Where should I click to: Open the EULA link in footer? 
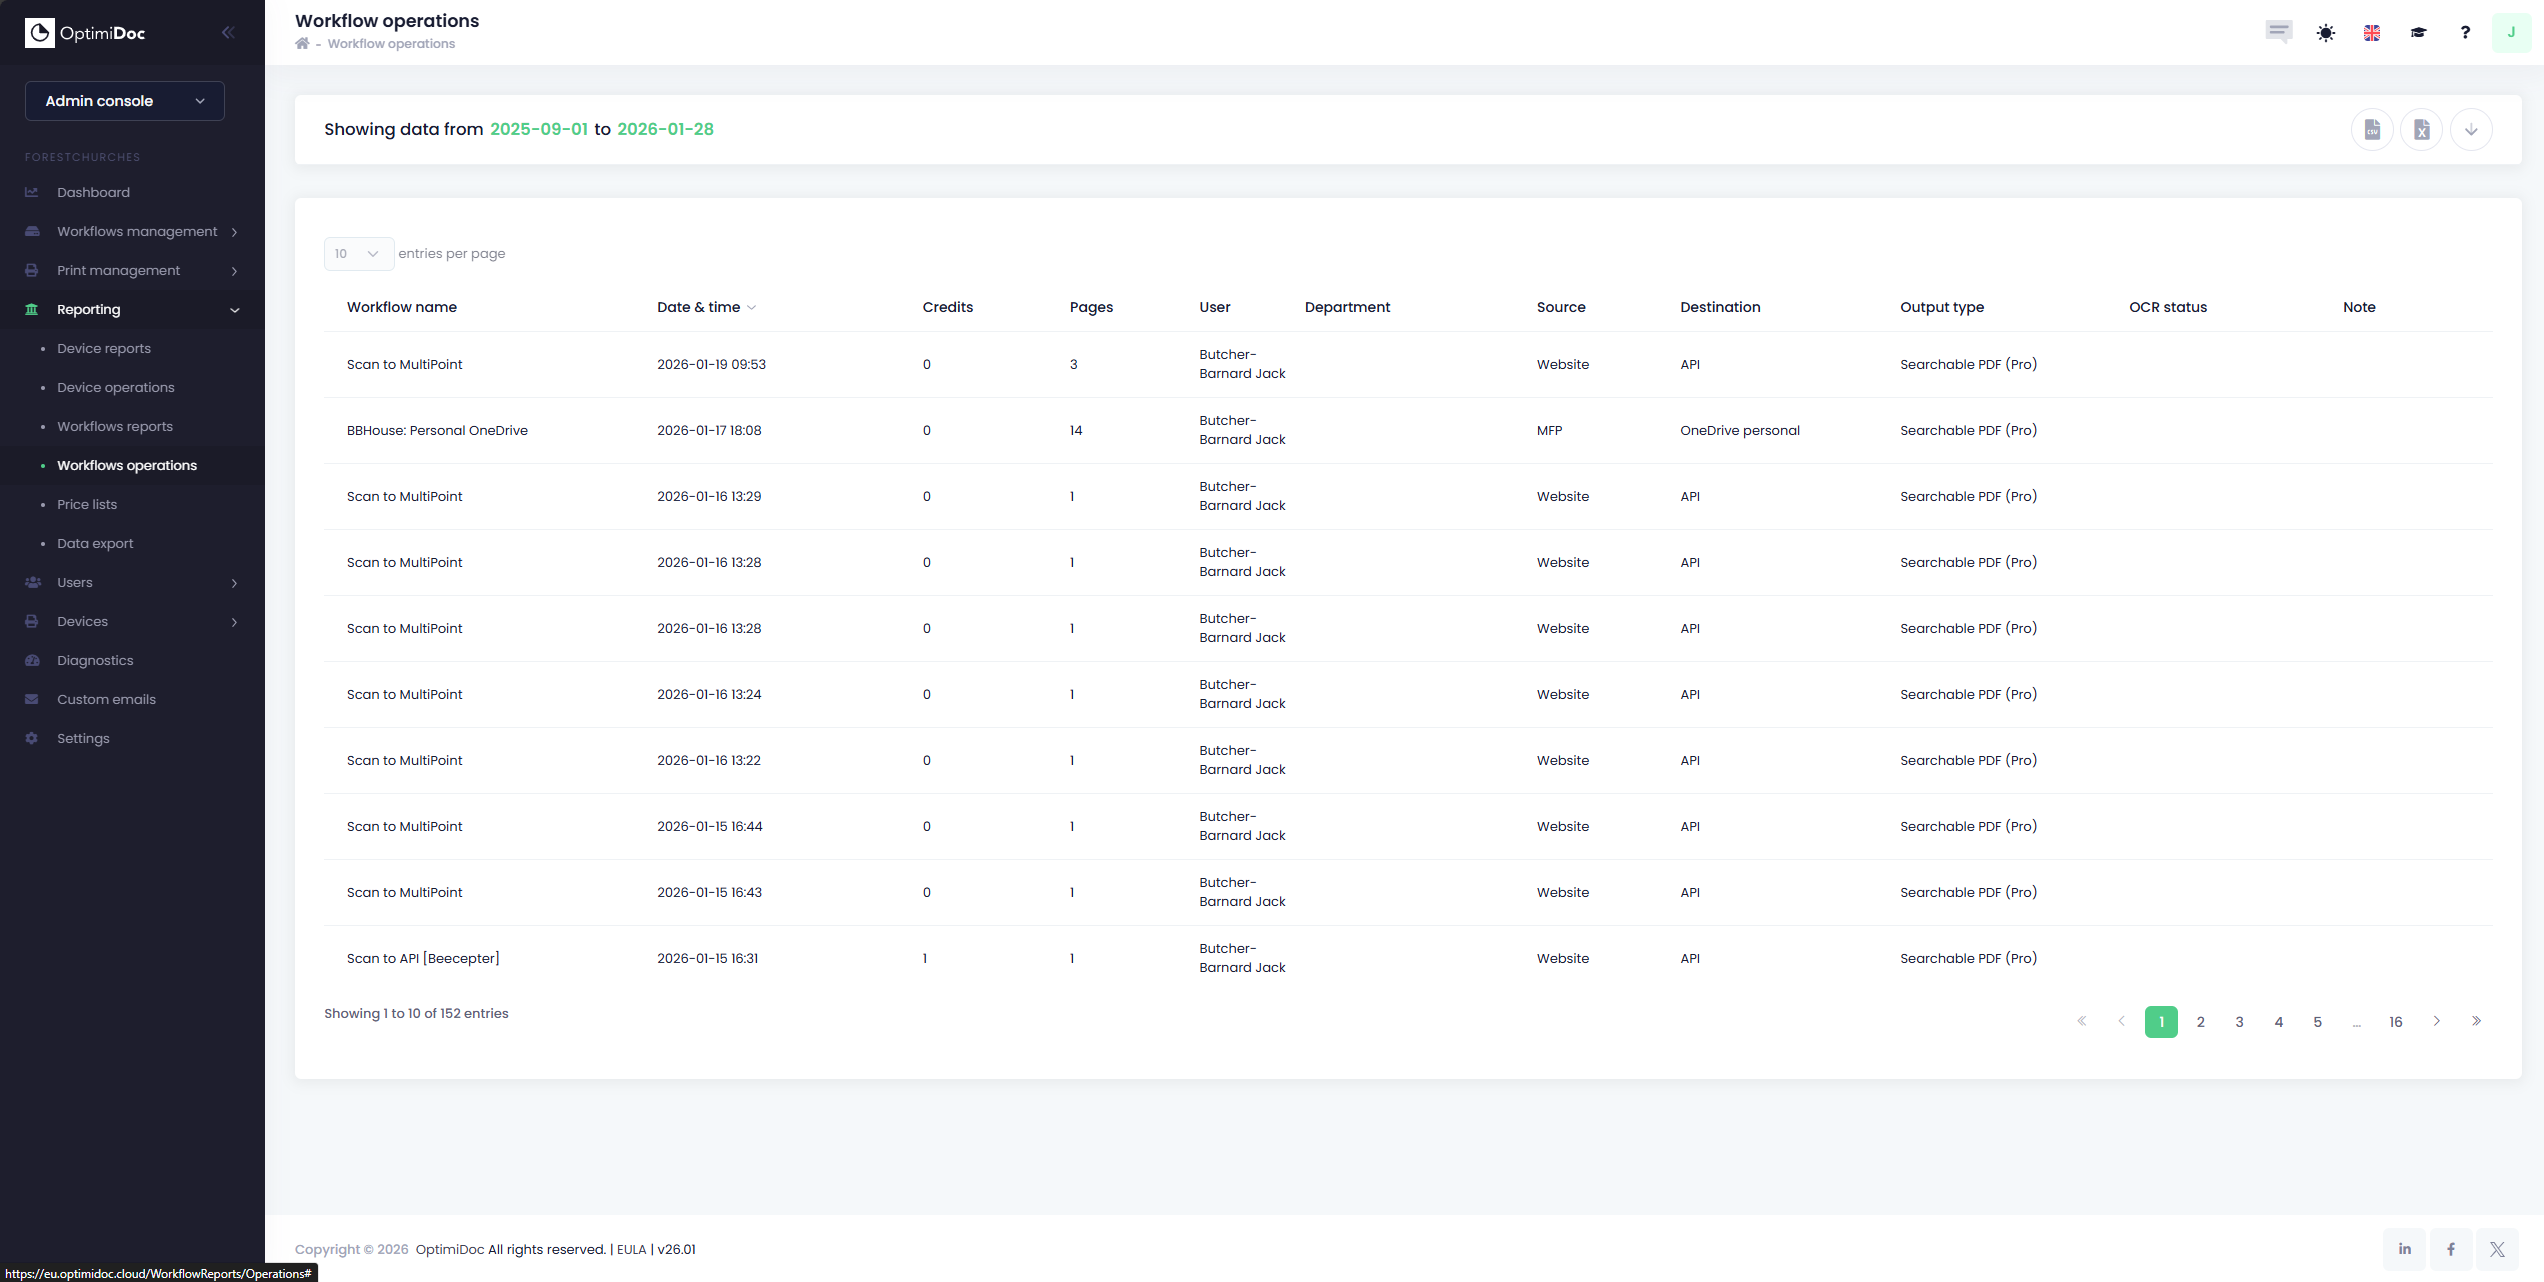pyautogui.click(x=631, y=1250)
